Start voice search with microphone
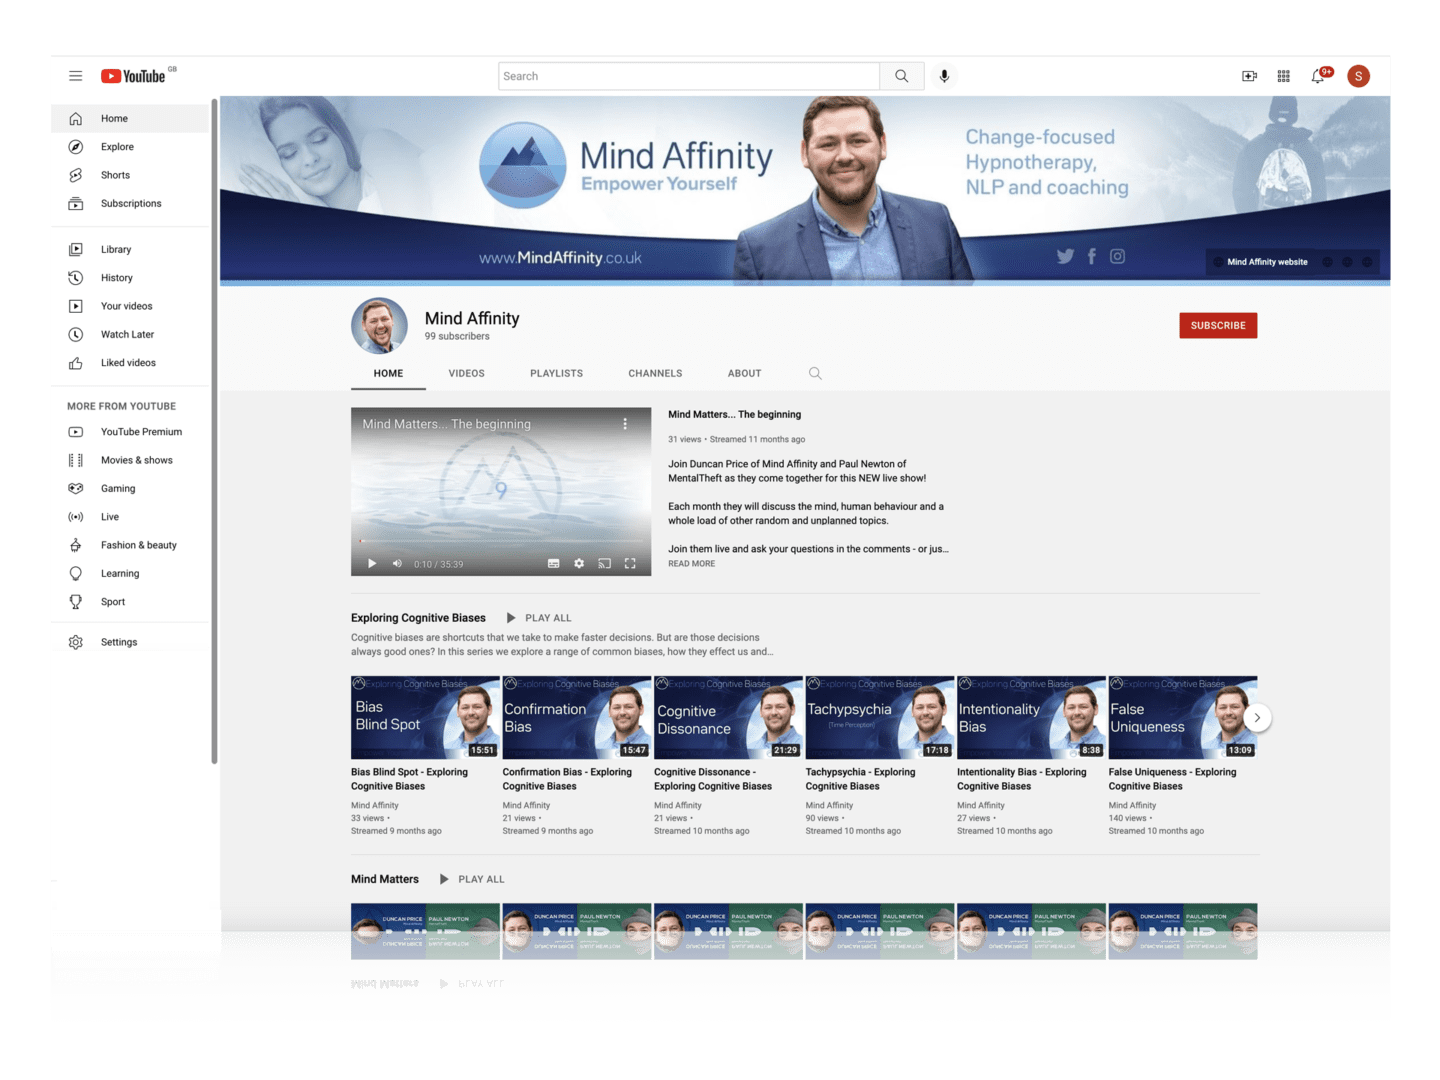Screen dimensions: 1440x1080 pos(944,76)
